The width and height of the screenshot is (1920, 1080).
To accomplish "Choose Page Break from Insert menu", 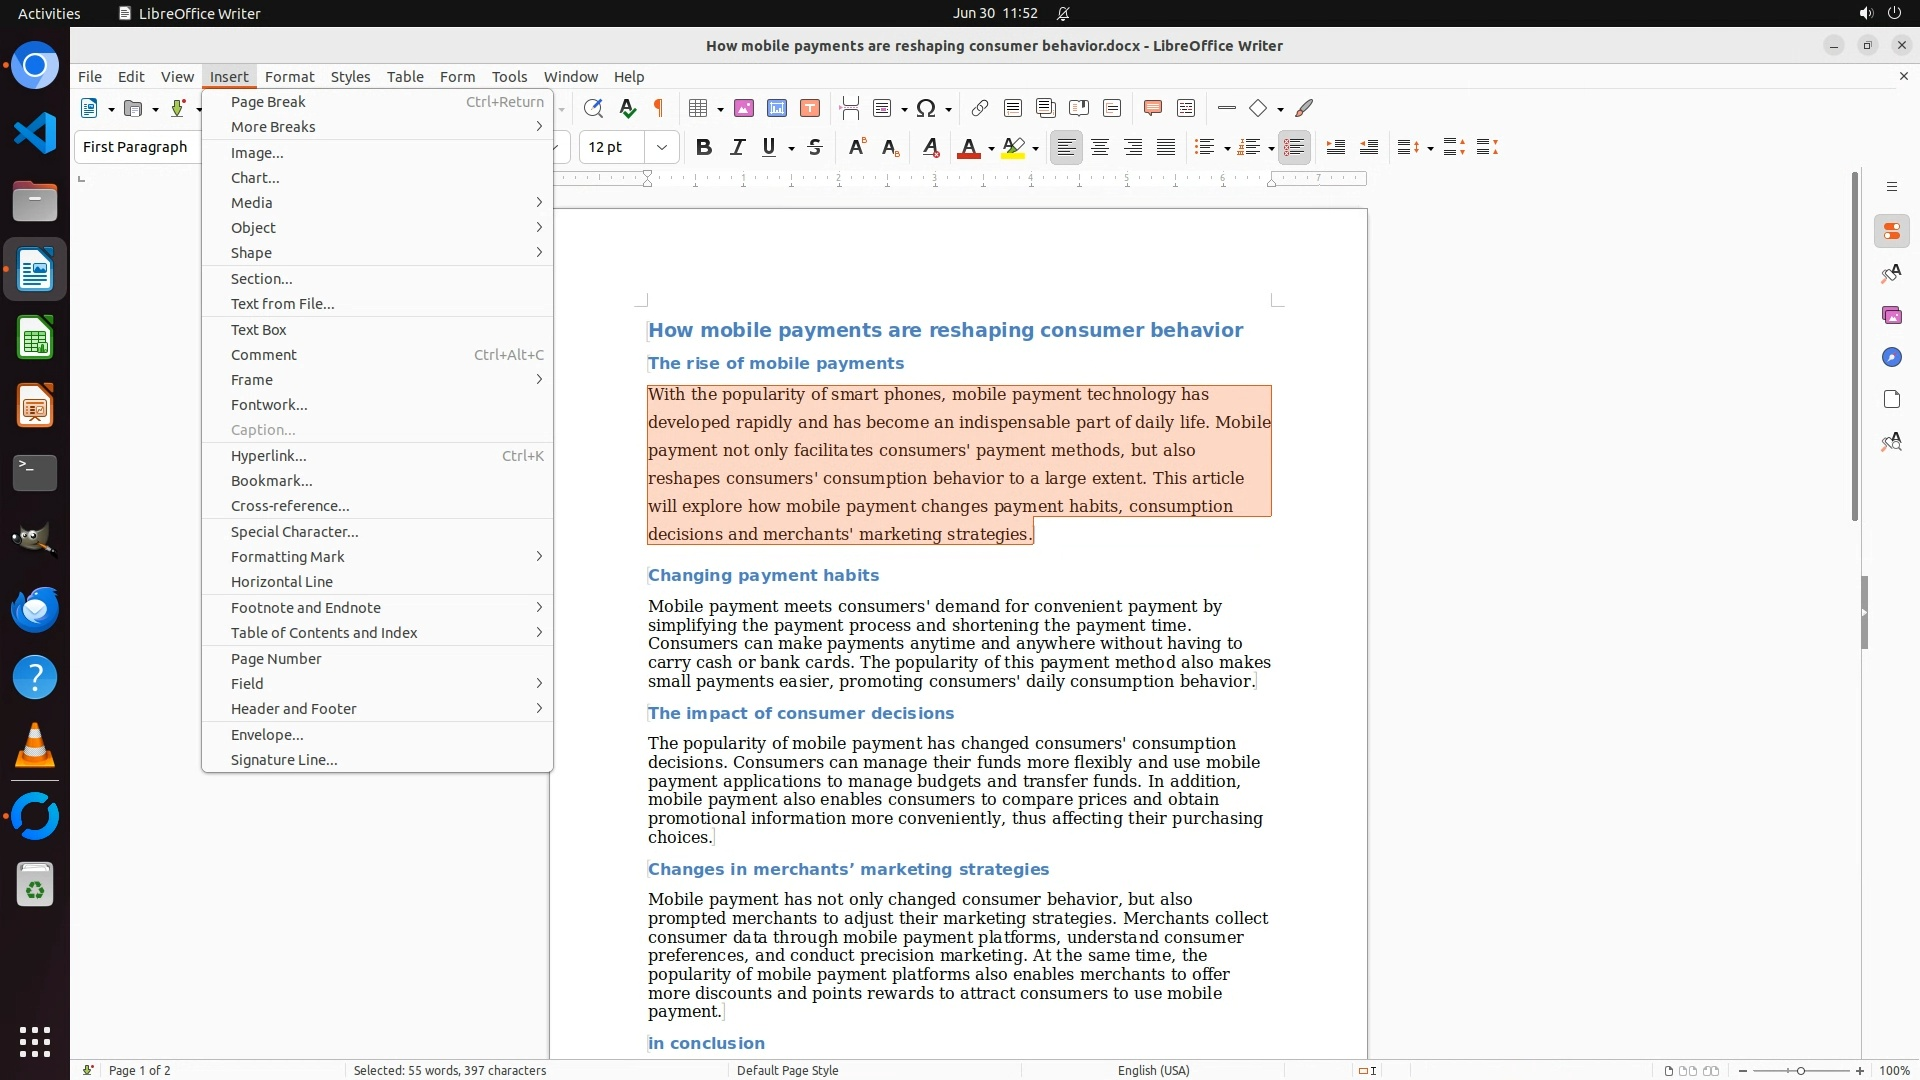I will pos(268,102).
